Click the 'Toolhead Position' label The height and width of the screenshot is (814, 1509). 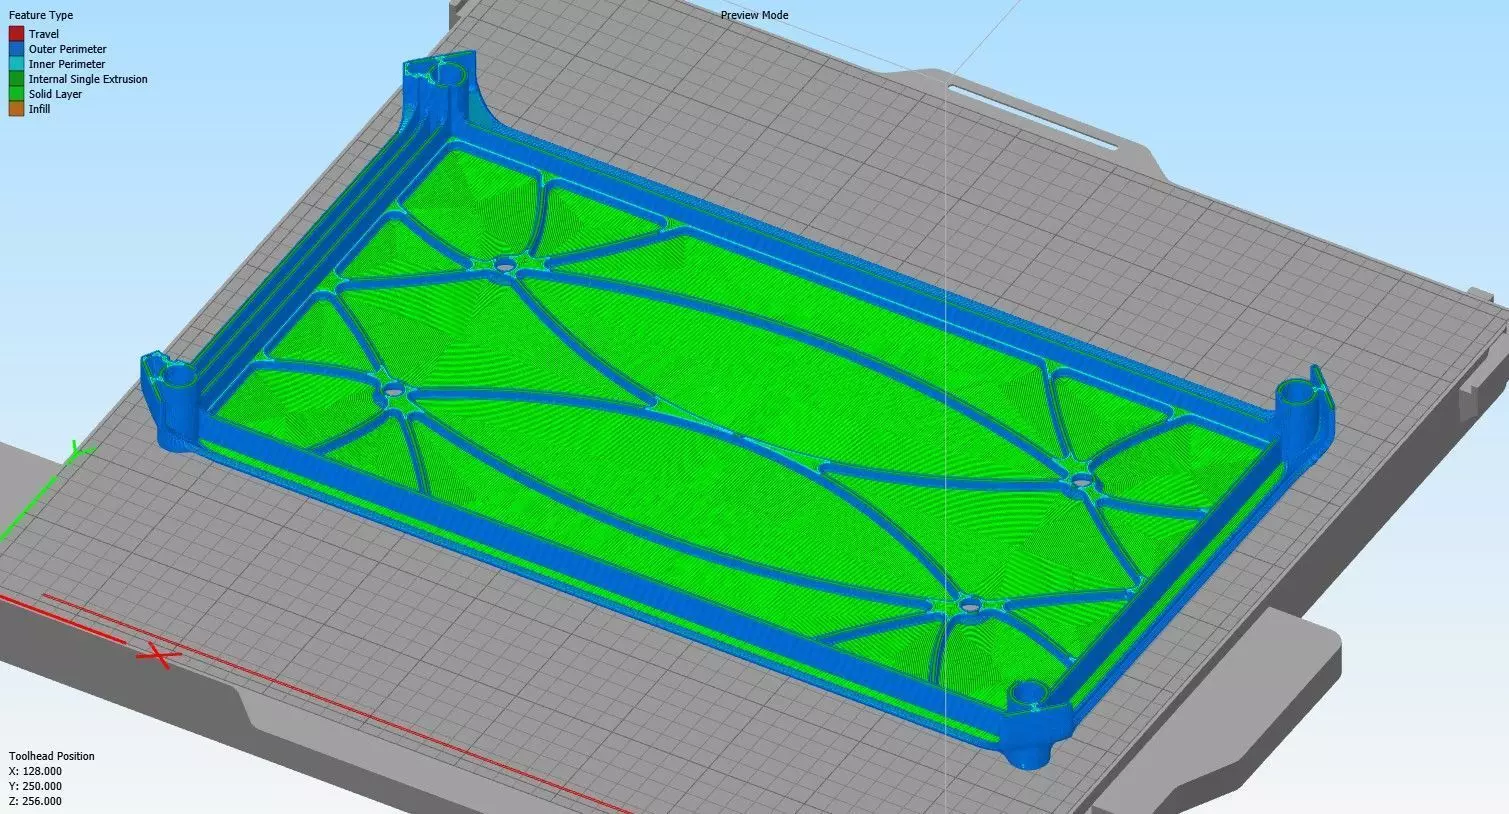pos(52,756)
